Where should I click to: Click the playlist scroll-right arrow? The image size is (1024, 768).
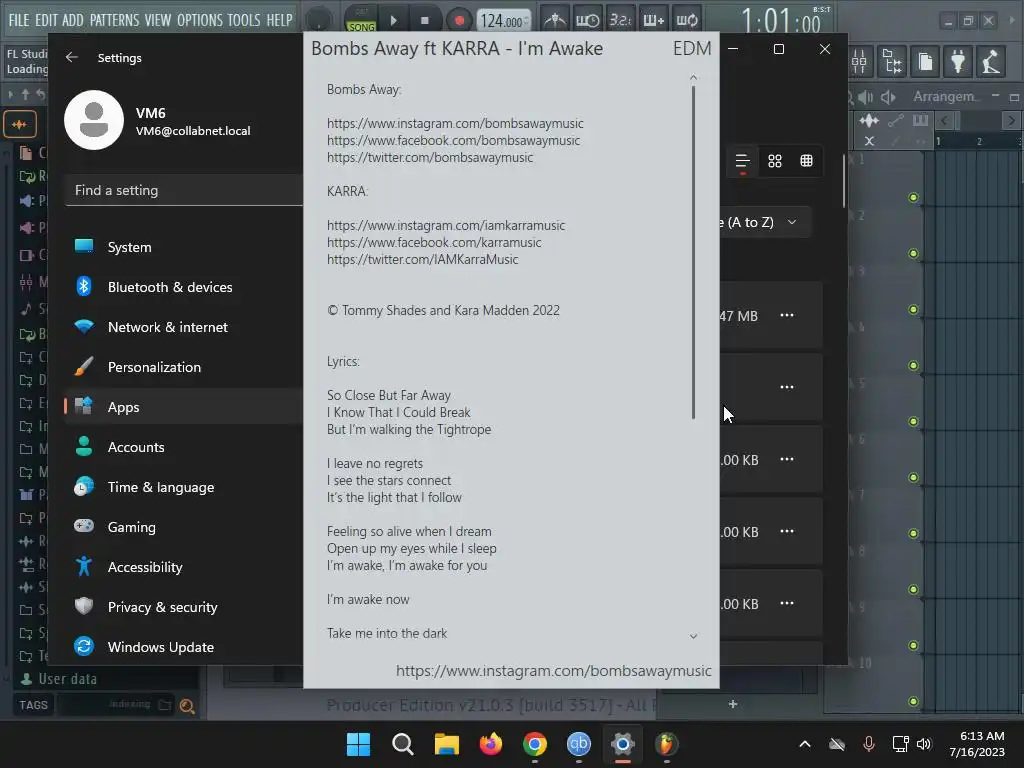click(x=1012, y=120)
